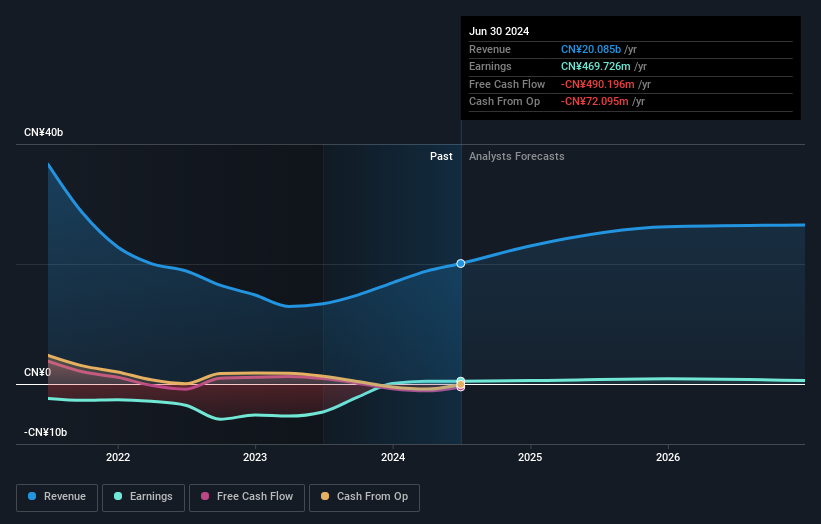
Task: Click the Earnings row label in tooltip
Action: coord(490,66)
